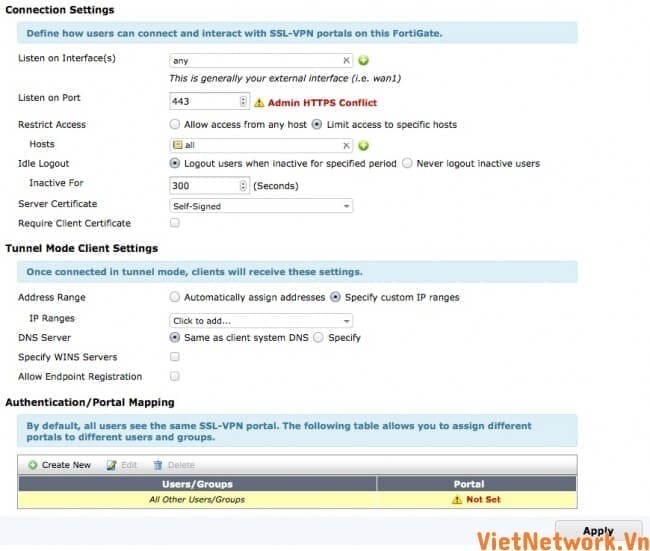Screen dimensions: 650x551
Task: Enable Allow Endpoint Registration checkbox
Action: click(x=175, y=376)
